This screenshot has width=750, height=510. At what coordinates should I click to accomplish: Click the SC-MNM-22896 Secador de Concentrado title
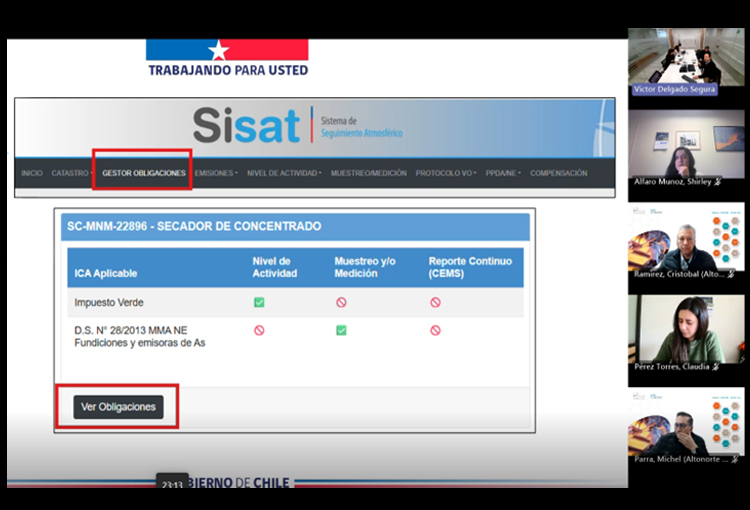(x=194, y=226)
